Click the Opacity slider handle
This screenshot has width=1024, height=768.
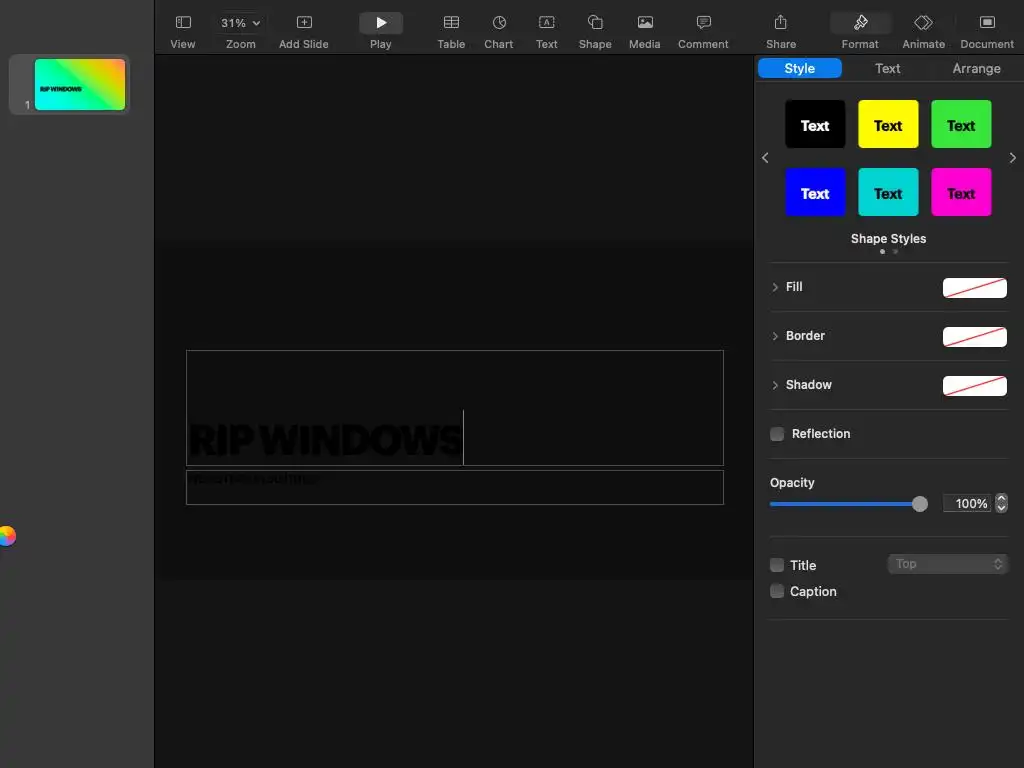[920, 504]
